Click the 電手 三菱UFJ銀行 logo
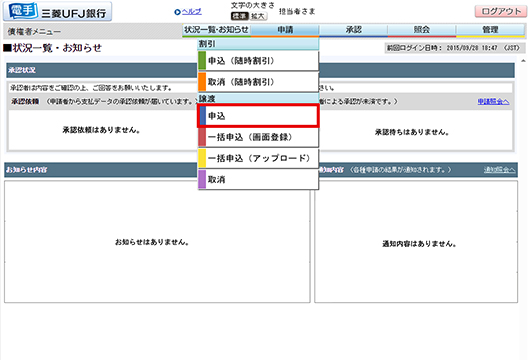530x360 pixels. [57, 11]
